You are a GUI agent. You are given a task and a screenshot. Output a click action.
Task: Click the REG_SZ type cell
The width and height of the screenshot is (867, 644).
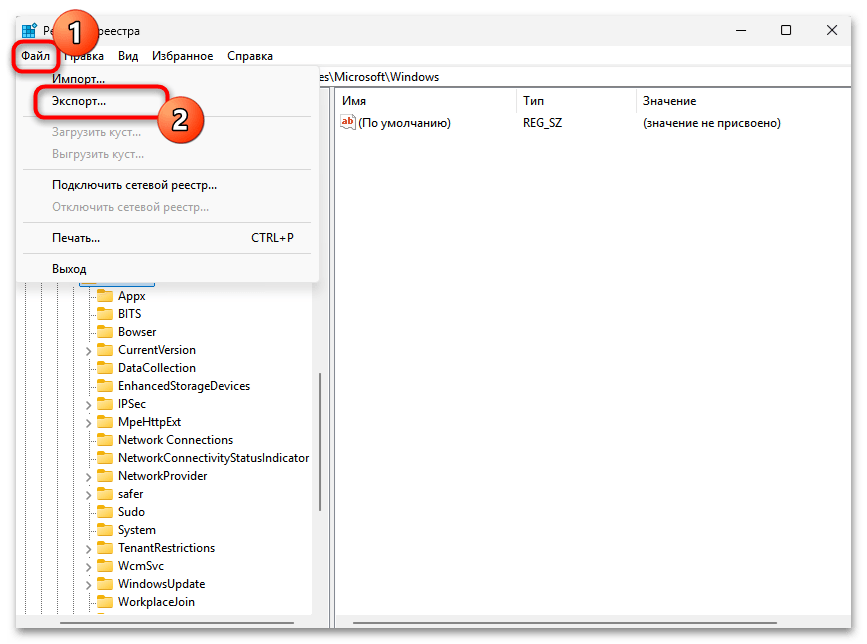click(542, 123)
